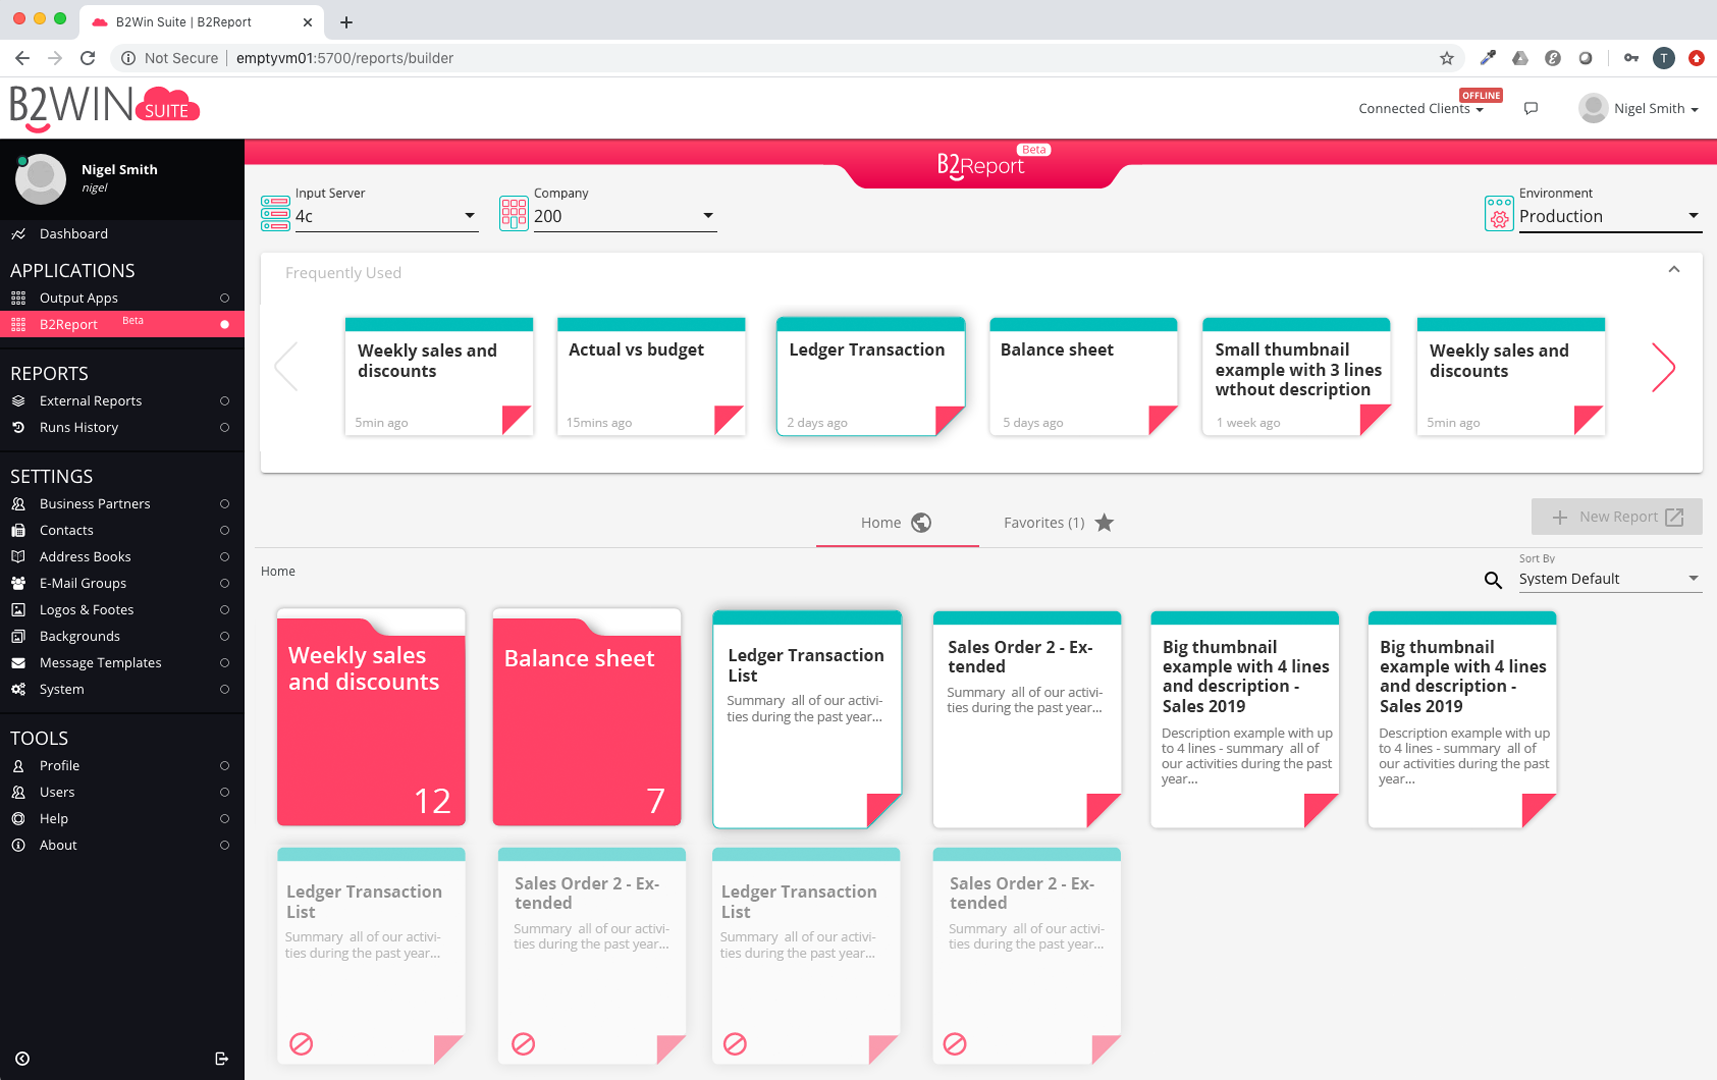1717x1080 pixels.
Task: Open the Sort By System Default dropdown
Action: click(x=1610, y=579)
